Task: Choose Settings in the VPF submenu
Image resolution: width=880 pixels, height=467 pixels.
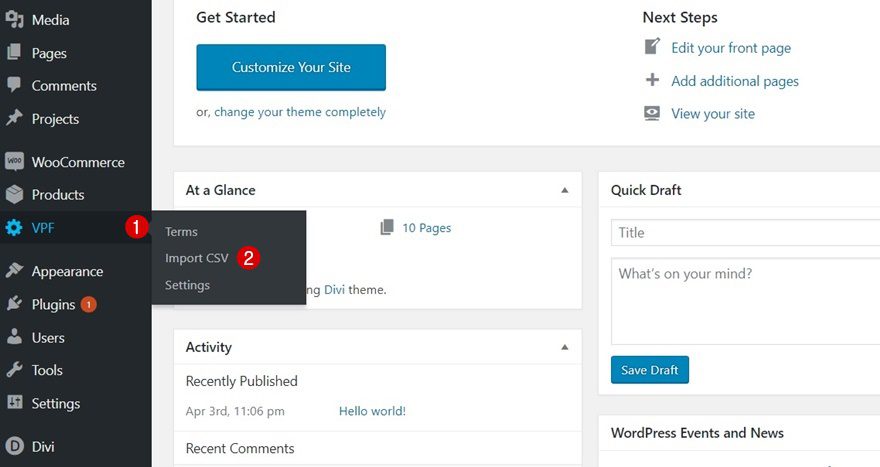Action: click(x=187, y=285)
